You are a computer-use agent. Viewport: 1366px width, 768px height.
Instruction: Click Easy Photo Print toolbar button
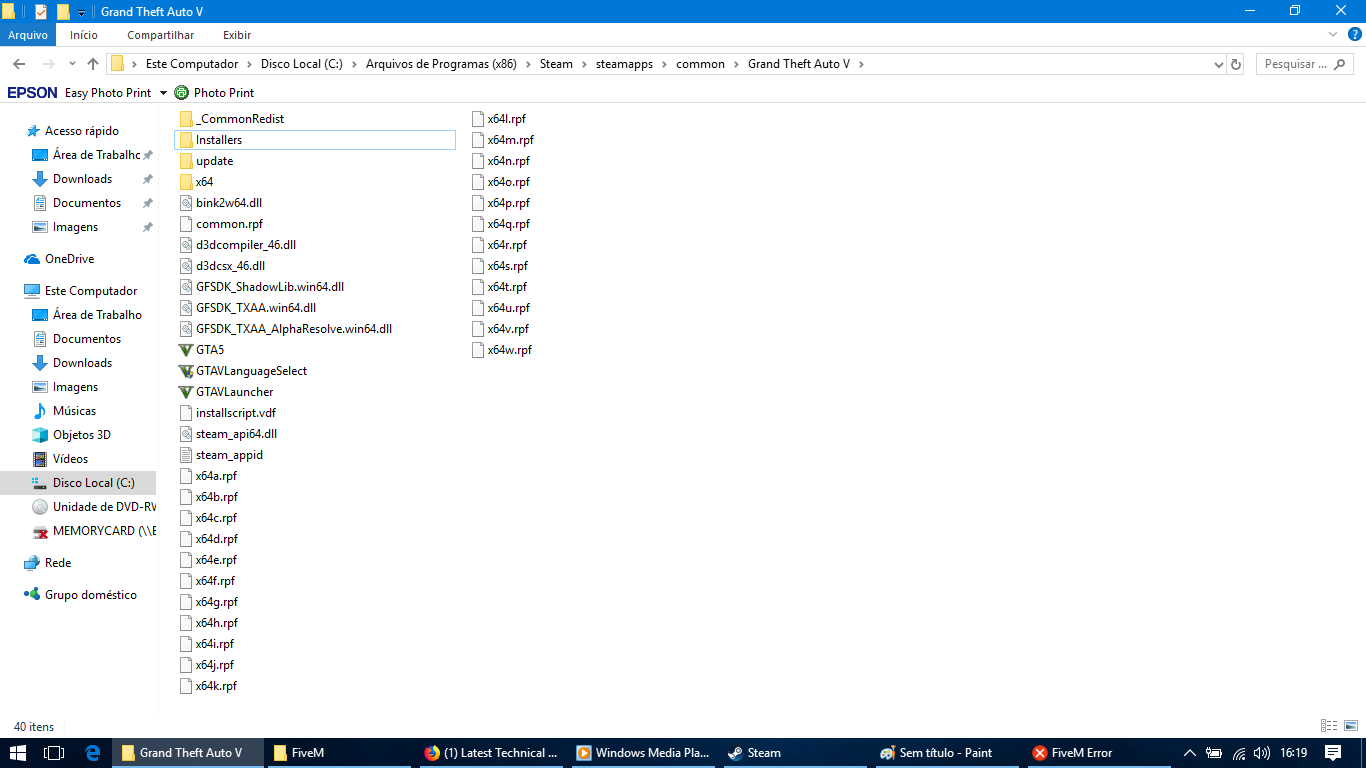click(108, 93)
